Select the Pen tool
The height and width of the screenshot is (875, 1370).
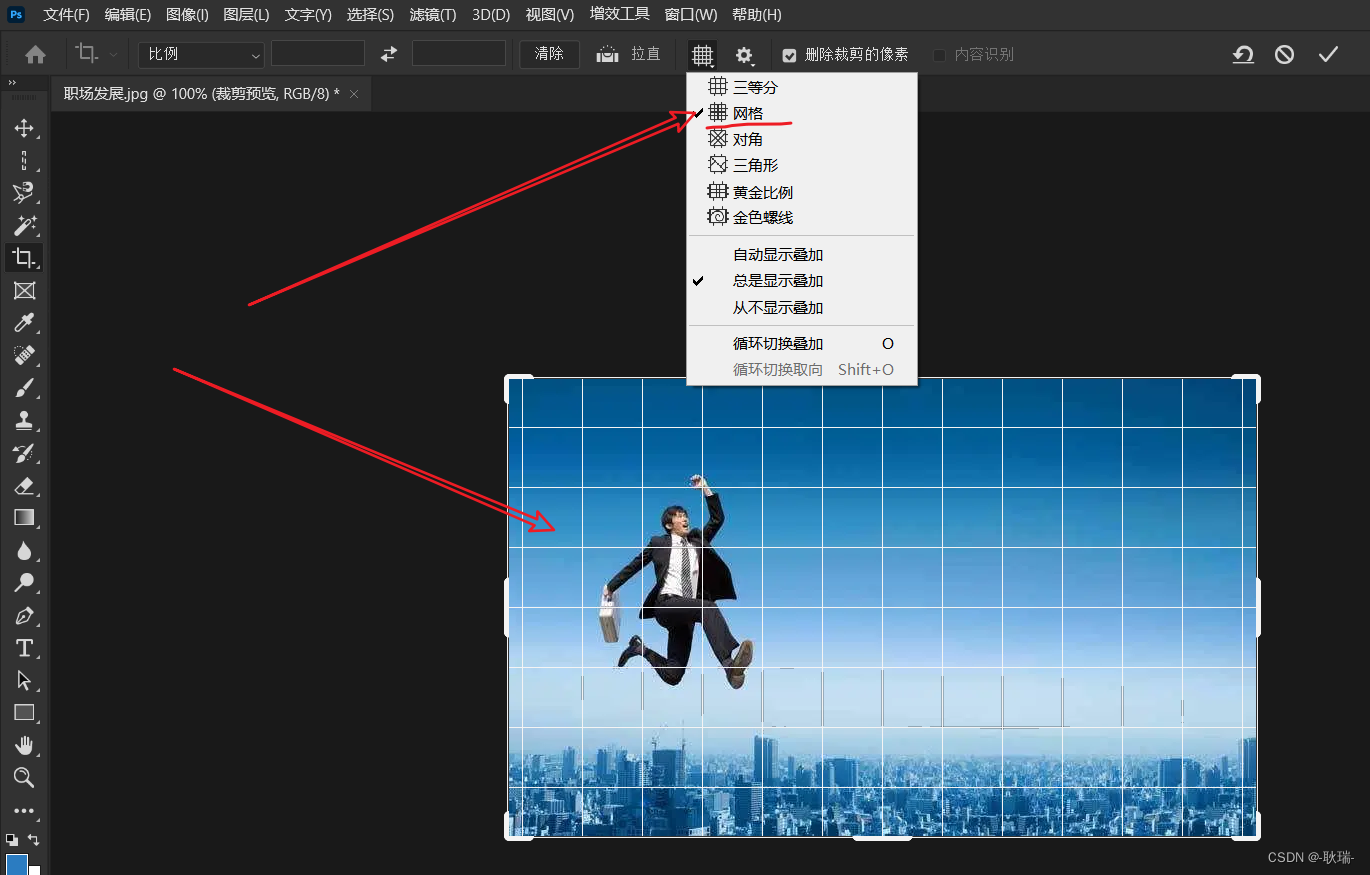tap(24, 615)
